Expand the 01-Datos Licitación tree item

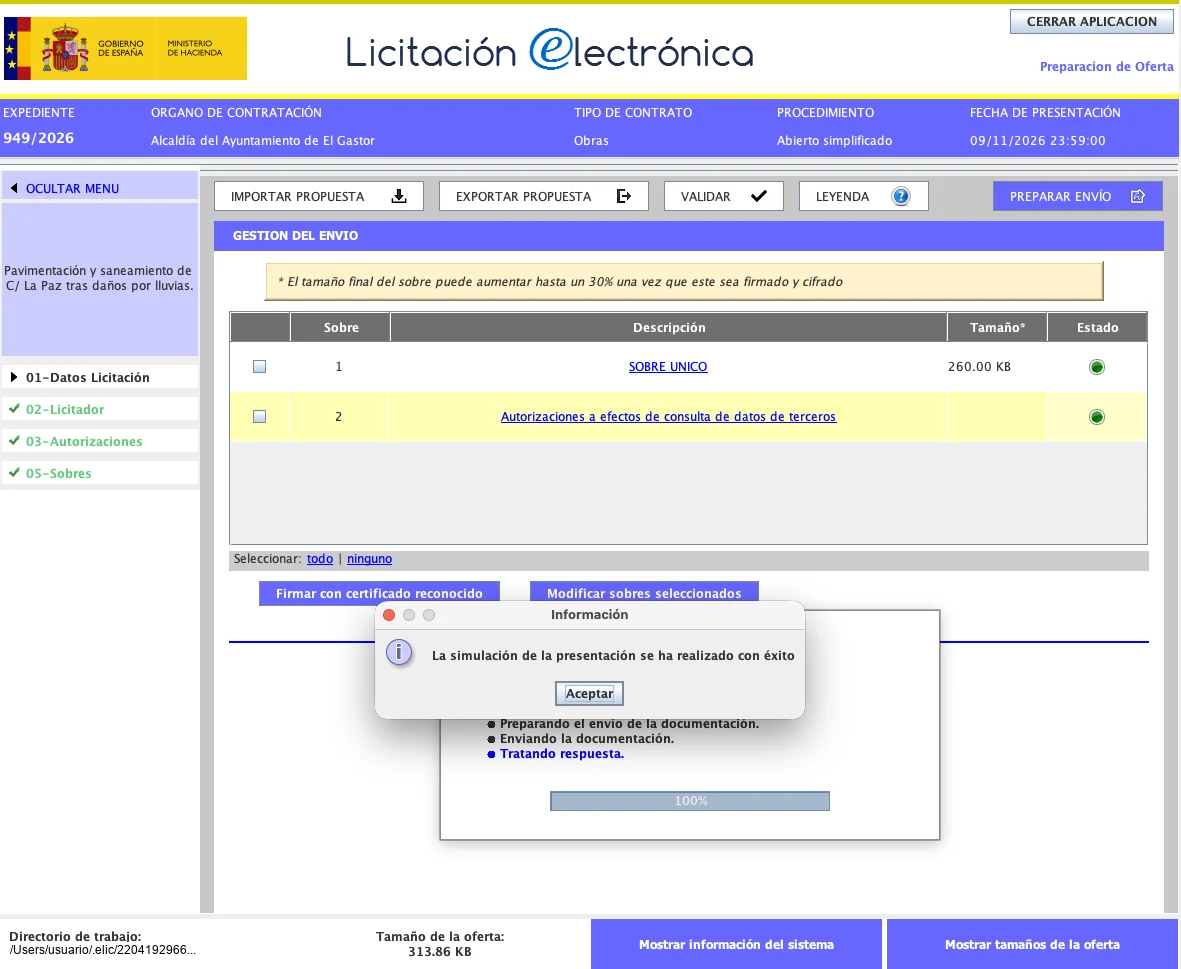tap(14, 377)
